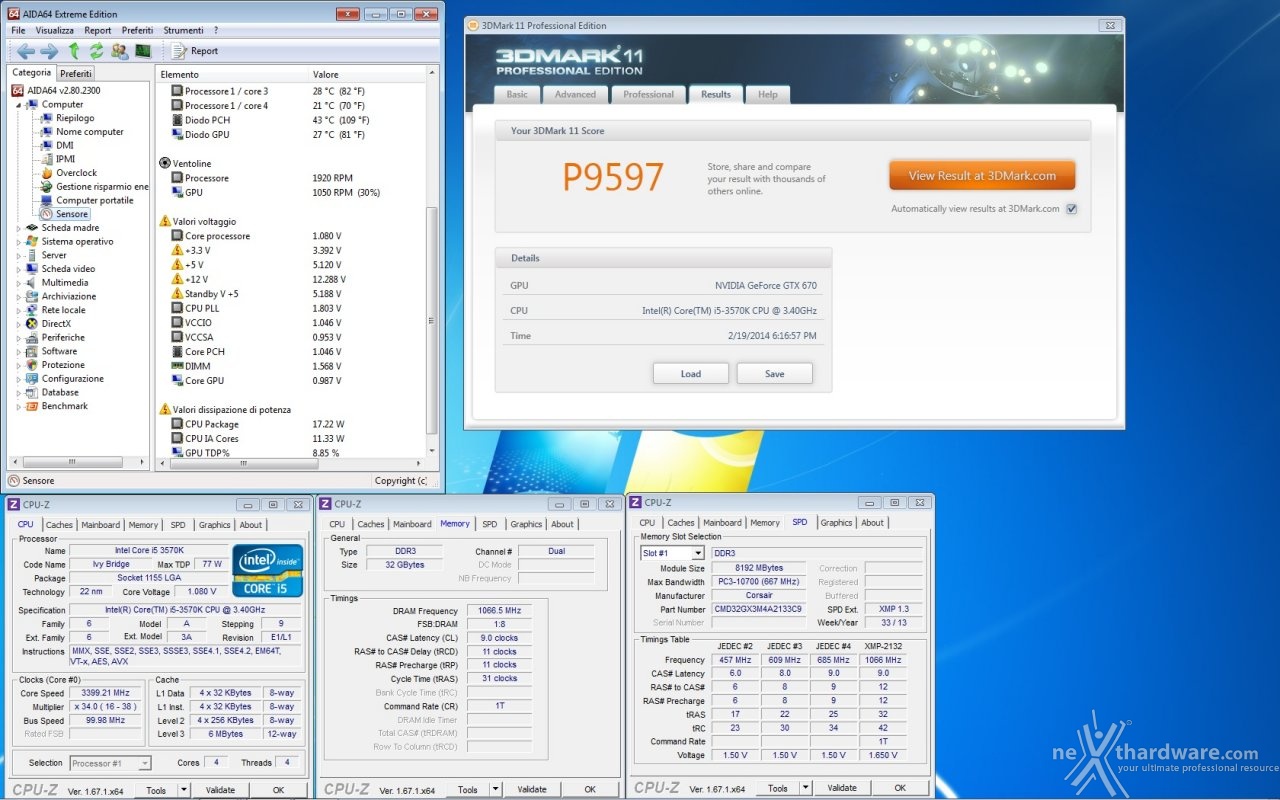Click the two-people icon in AIDA64 toolbar

(x=120, y=51)
